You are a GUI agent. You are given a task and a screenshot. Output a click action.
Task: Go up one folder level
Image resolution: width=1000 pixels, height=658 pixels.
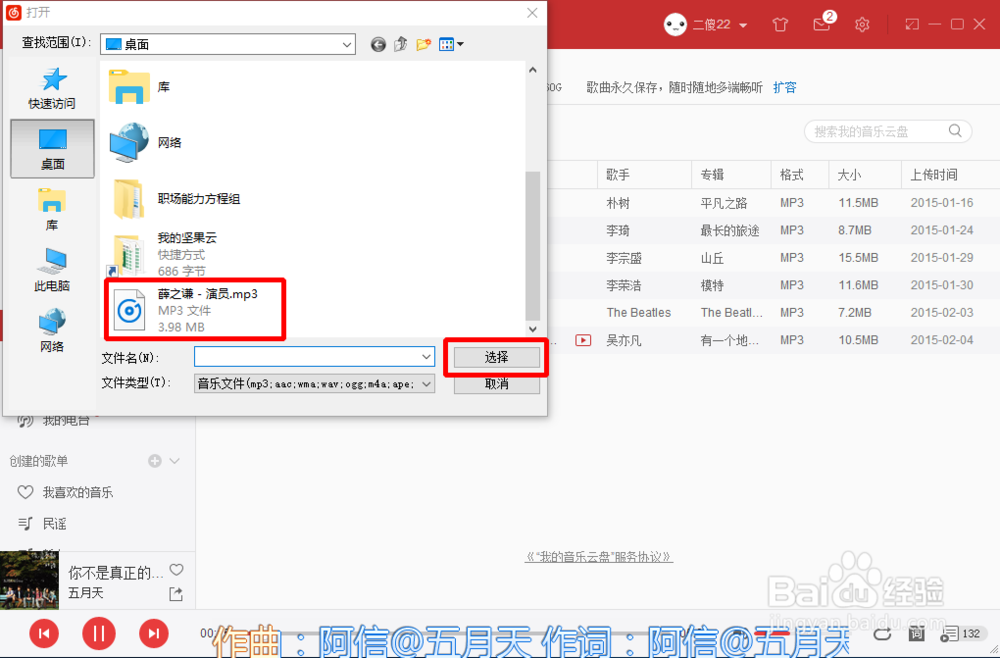(x=401, y=44)
